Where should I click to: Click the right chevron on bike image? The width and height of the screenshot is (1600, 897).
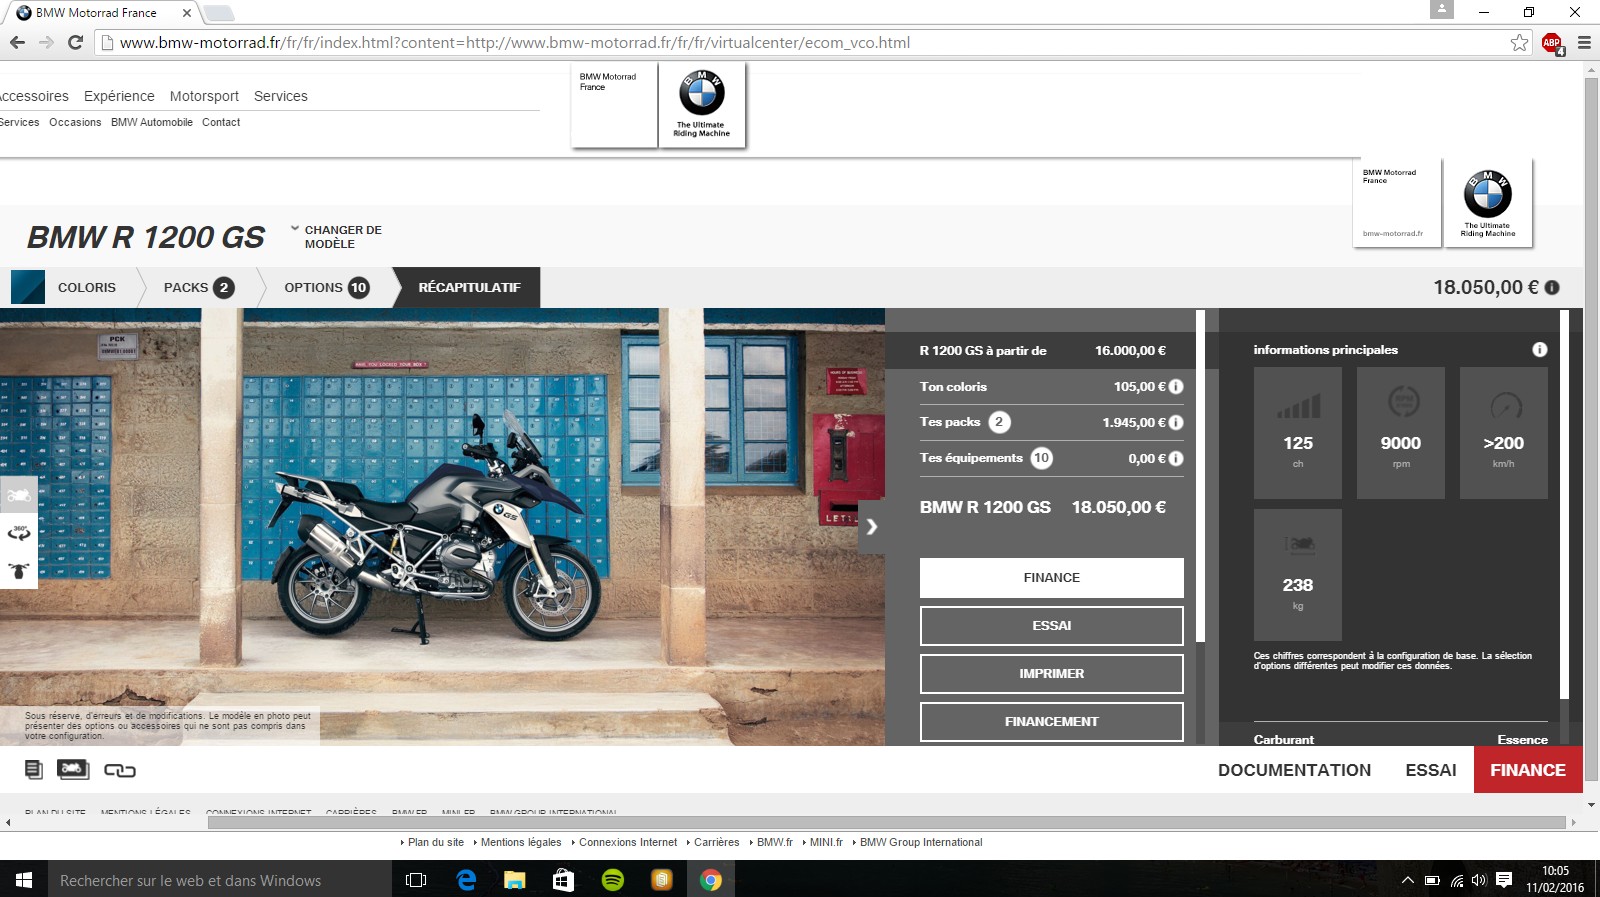872,527
